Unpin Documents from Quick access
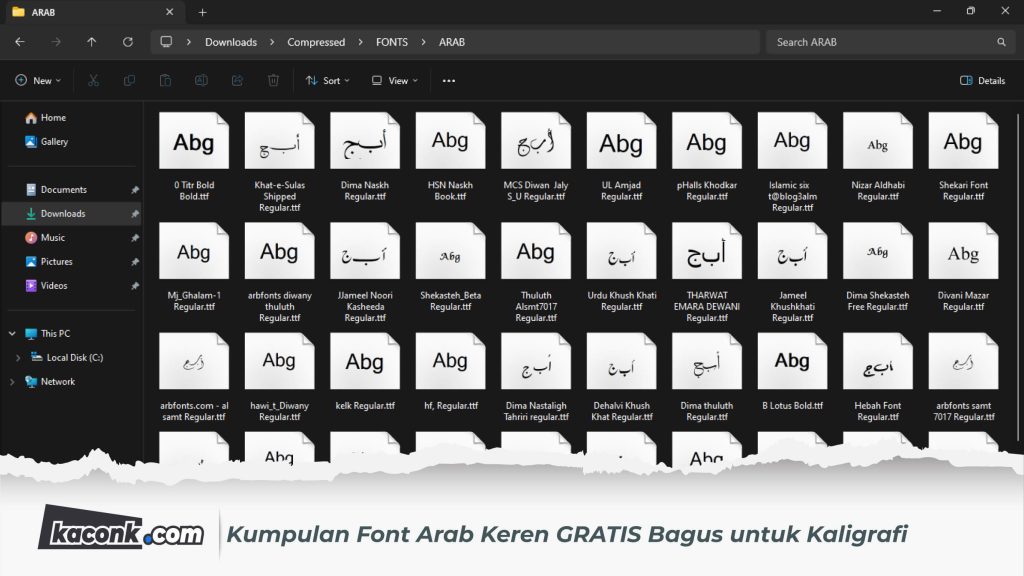Screen dimensions: 1024x576 135,189
